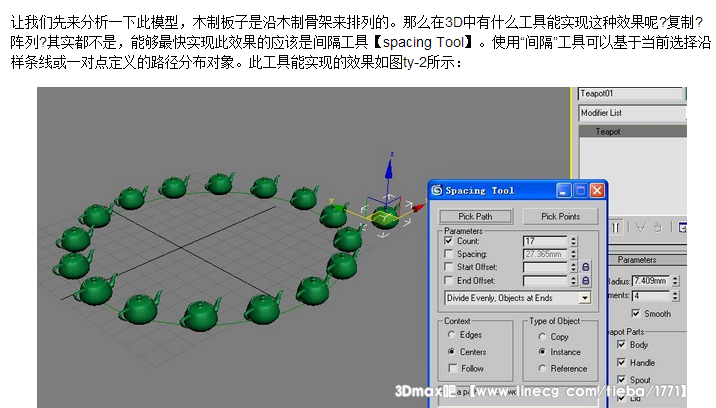This screenshot has width=716, height=408.
Task: Uncheck the Handle teapot part
Action: pyautogui.click(x=621, y=362)
